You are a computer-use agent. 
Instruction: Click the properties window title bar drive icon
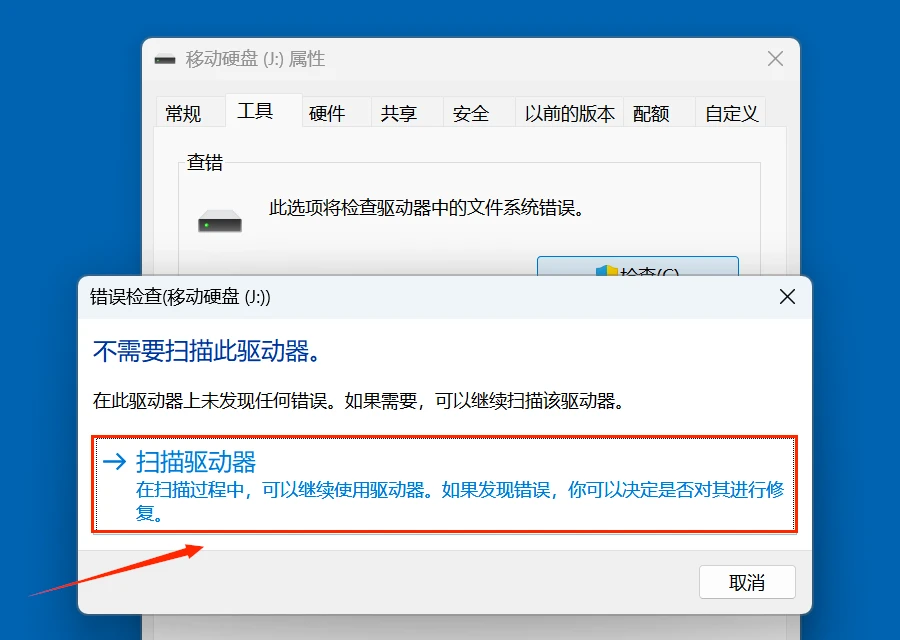164,59
